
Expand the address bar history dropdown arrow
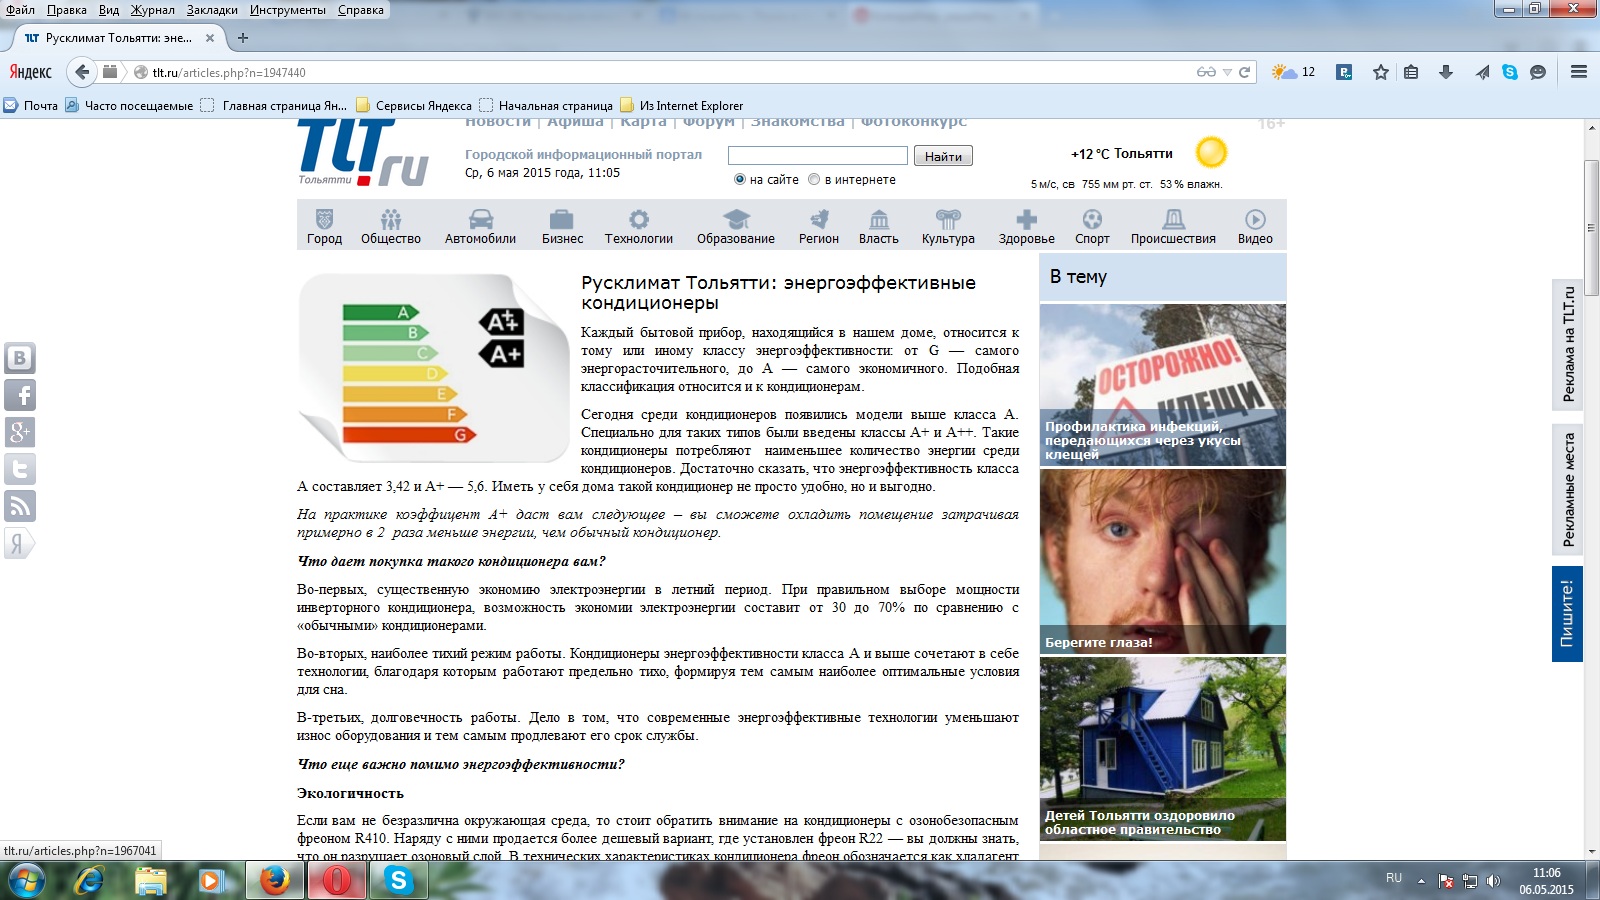tap(1227, 72)
